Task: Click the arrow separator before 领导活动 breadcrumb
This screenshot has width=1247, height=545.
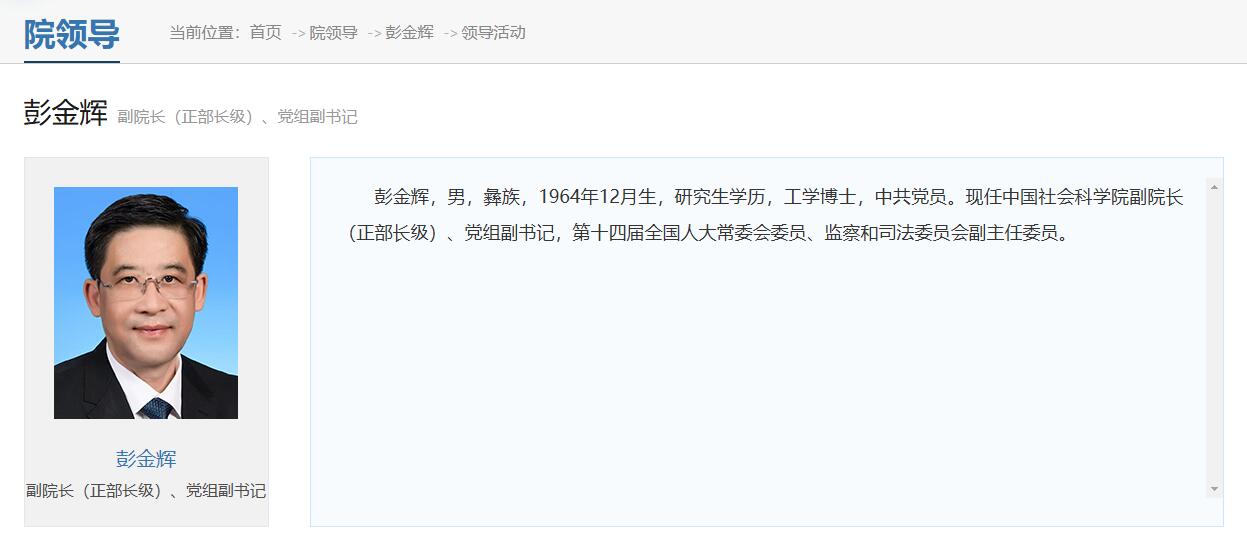Action: point(450,33)
